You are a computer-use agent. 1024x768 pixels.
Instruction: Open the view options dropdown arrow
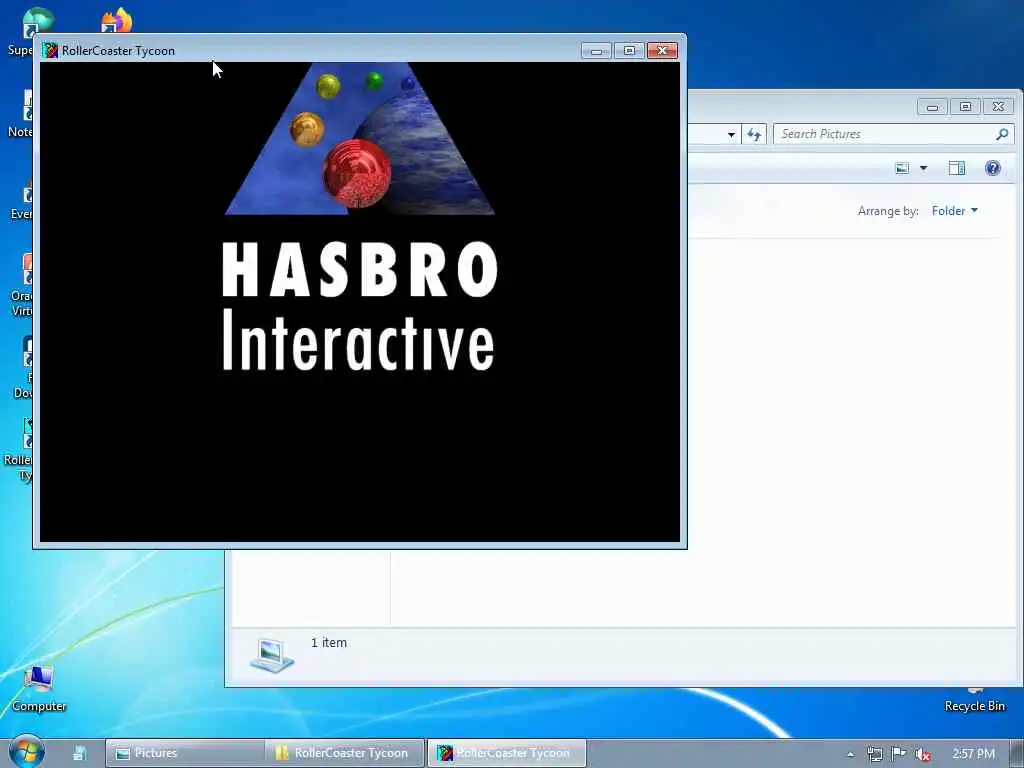[x=923, y=168]
